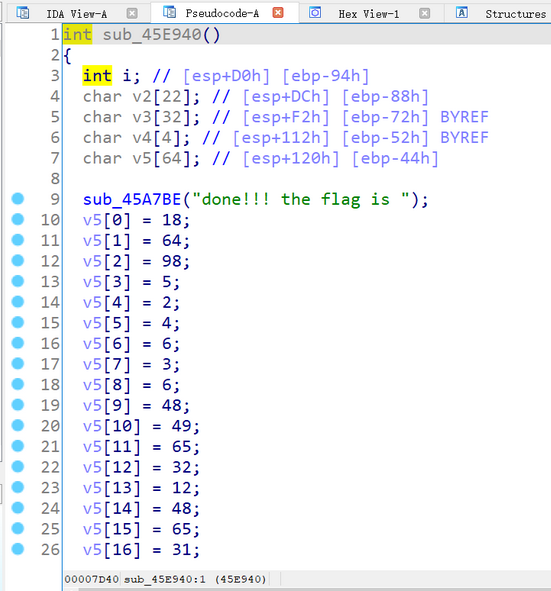The height and width of the screenshot is (591, 551).
Task: Toggle breakpoint dot on line 10
Action: [x=18, y=219]
